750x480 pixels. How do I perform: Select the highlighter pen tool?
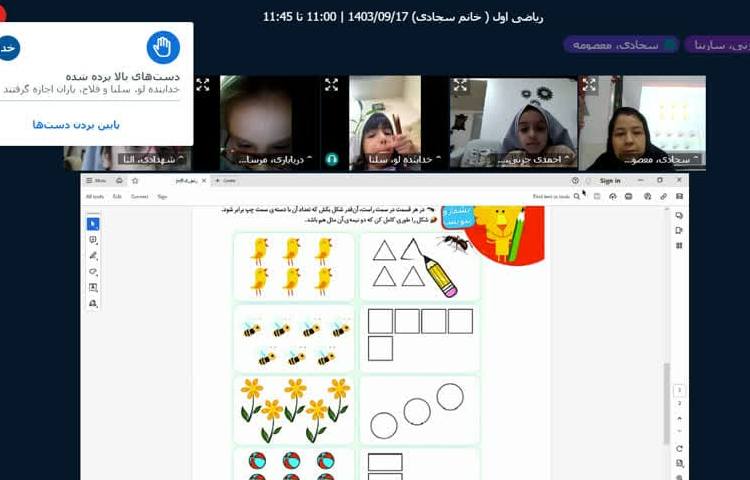[93, 256]
